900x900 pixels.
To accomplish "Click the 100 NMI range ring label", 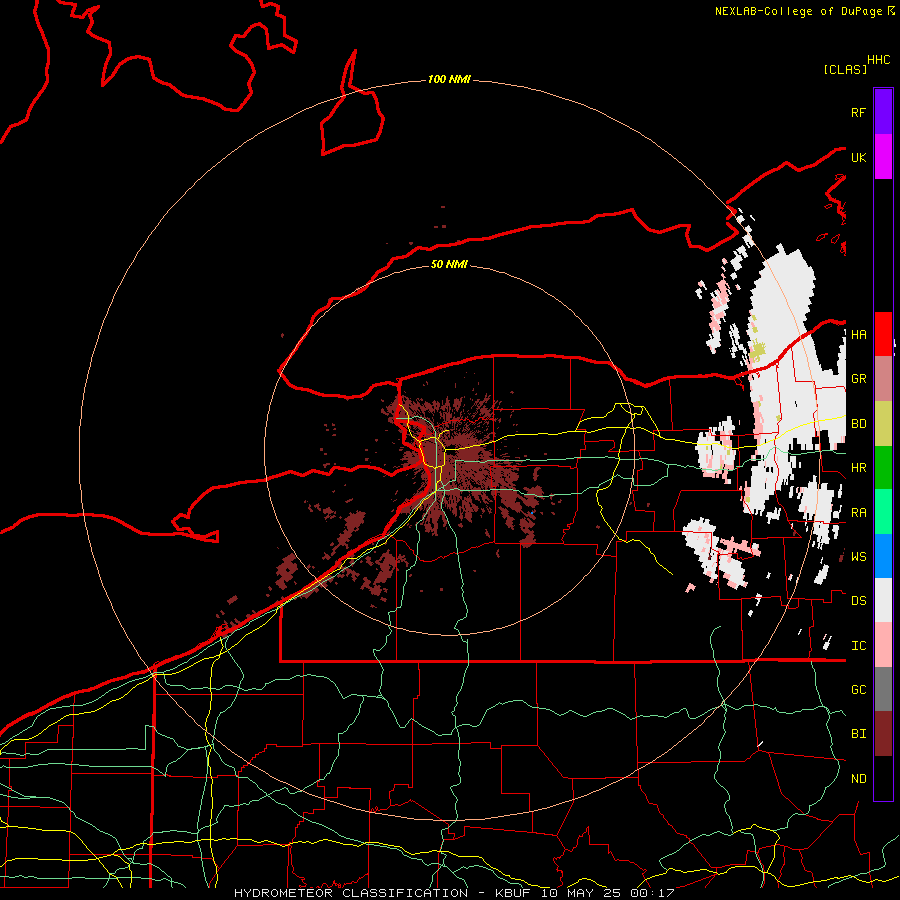I will [449, 79].
